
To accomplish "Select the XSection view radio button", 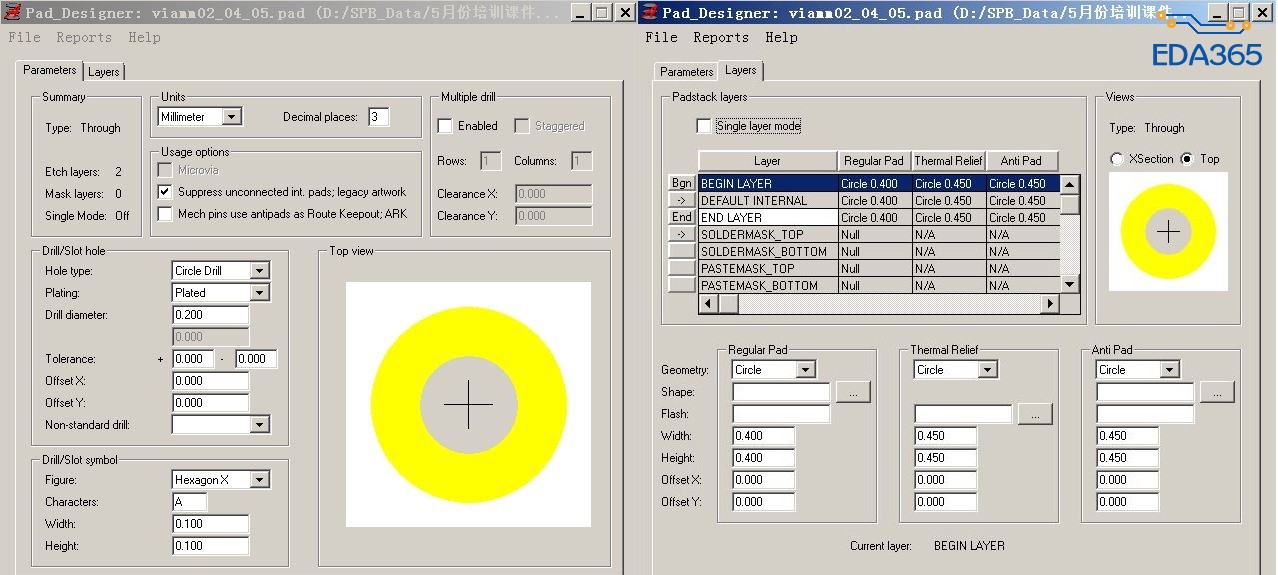I will click(x=1117, y=159).
